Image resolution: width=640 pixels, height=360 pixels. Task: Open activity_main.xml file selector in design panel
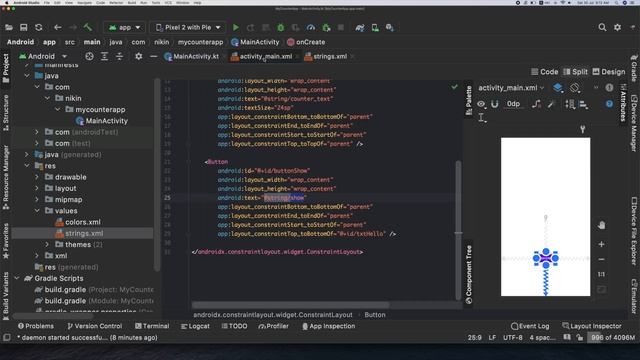pos(511,88)
